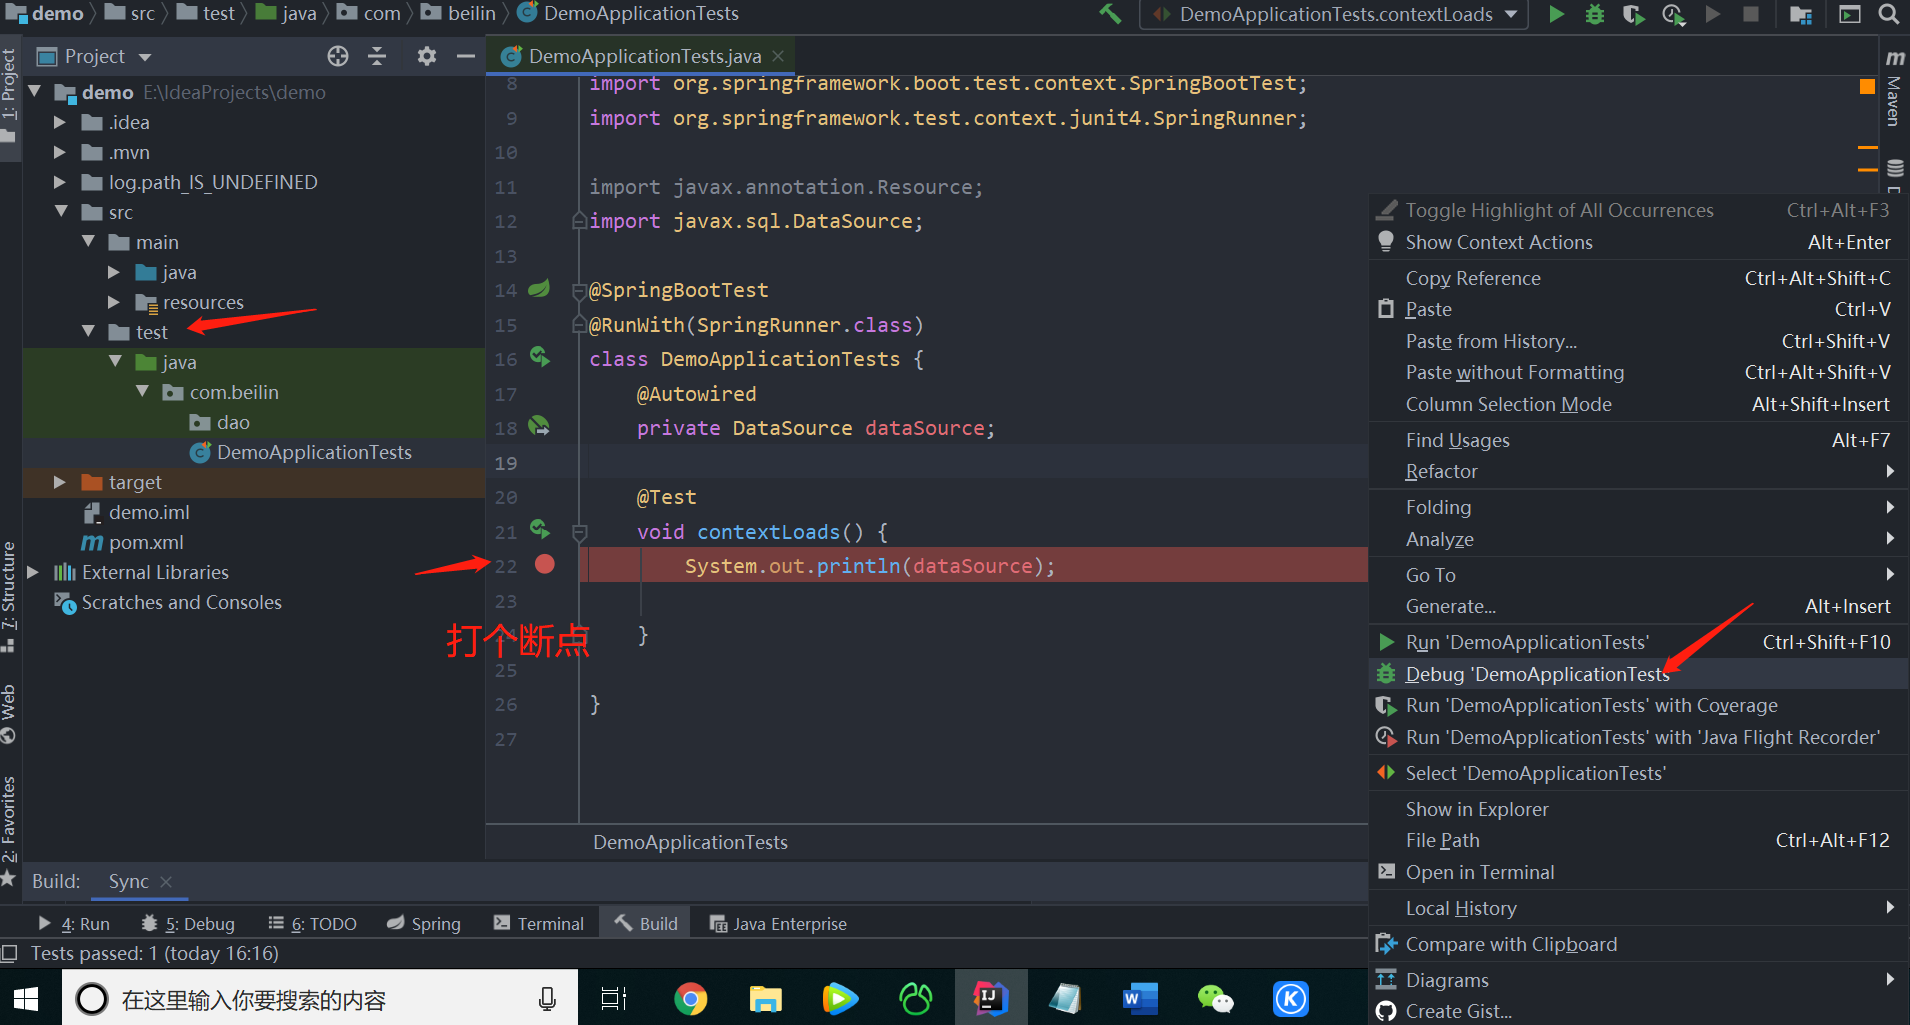The width and height of the screenshot is (1910, 1025).
Task: Toggle tool window quick access button
Action: 9,953
